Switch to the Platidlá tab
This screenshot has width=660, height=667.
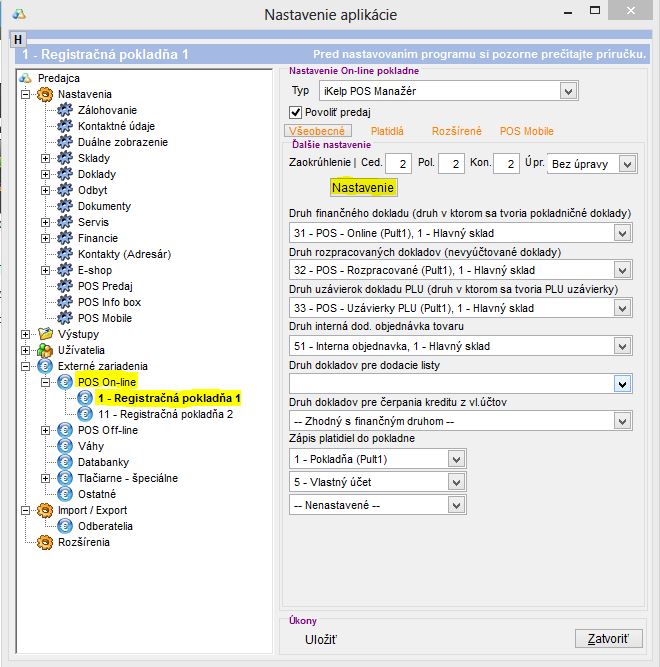coord(387,131)
